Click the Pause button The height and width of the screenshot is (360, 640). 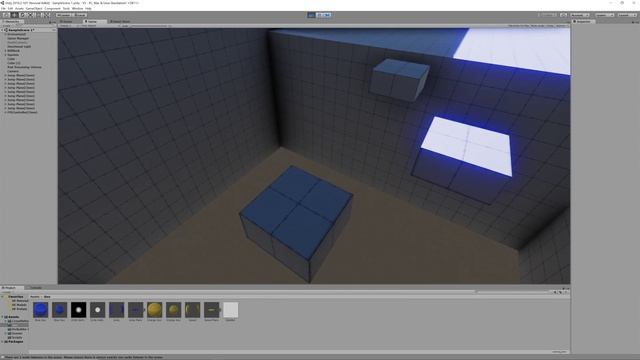pos(320,15)
